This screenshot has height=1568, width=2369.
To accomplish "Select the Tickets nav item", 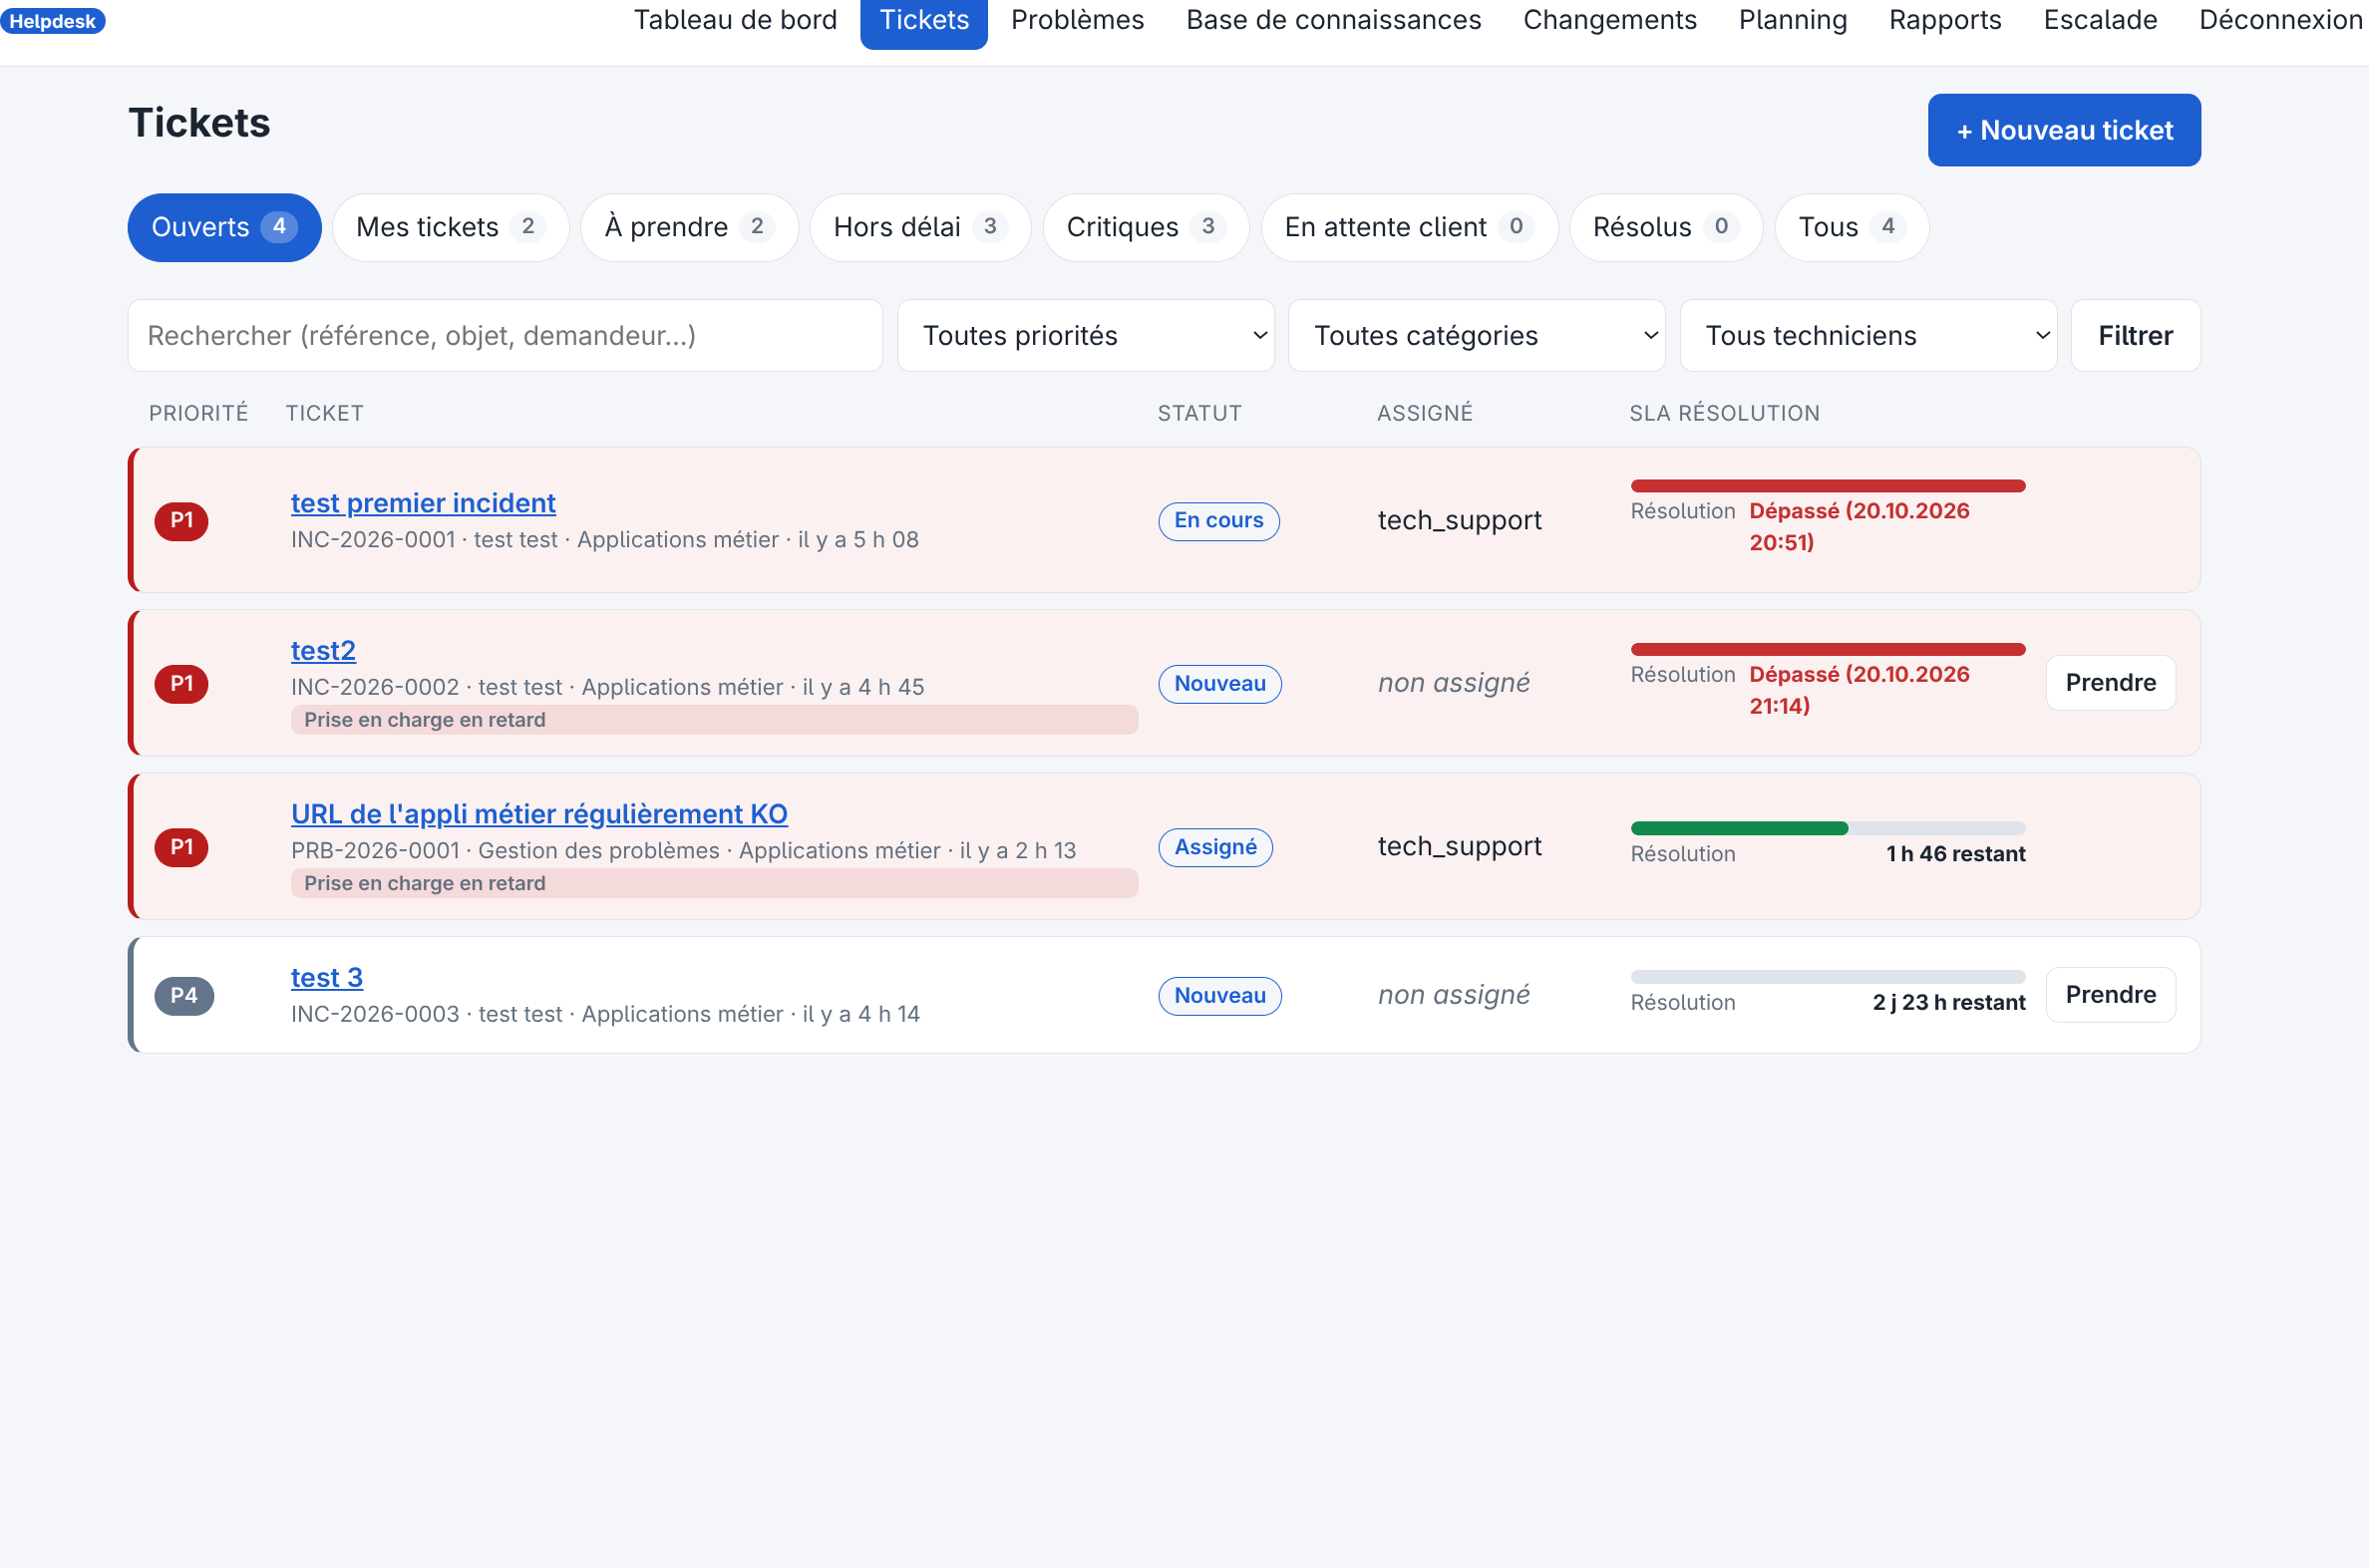I will point(924,20).
